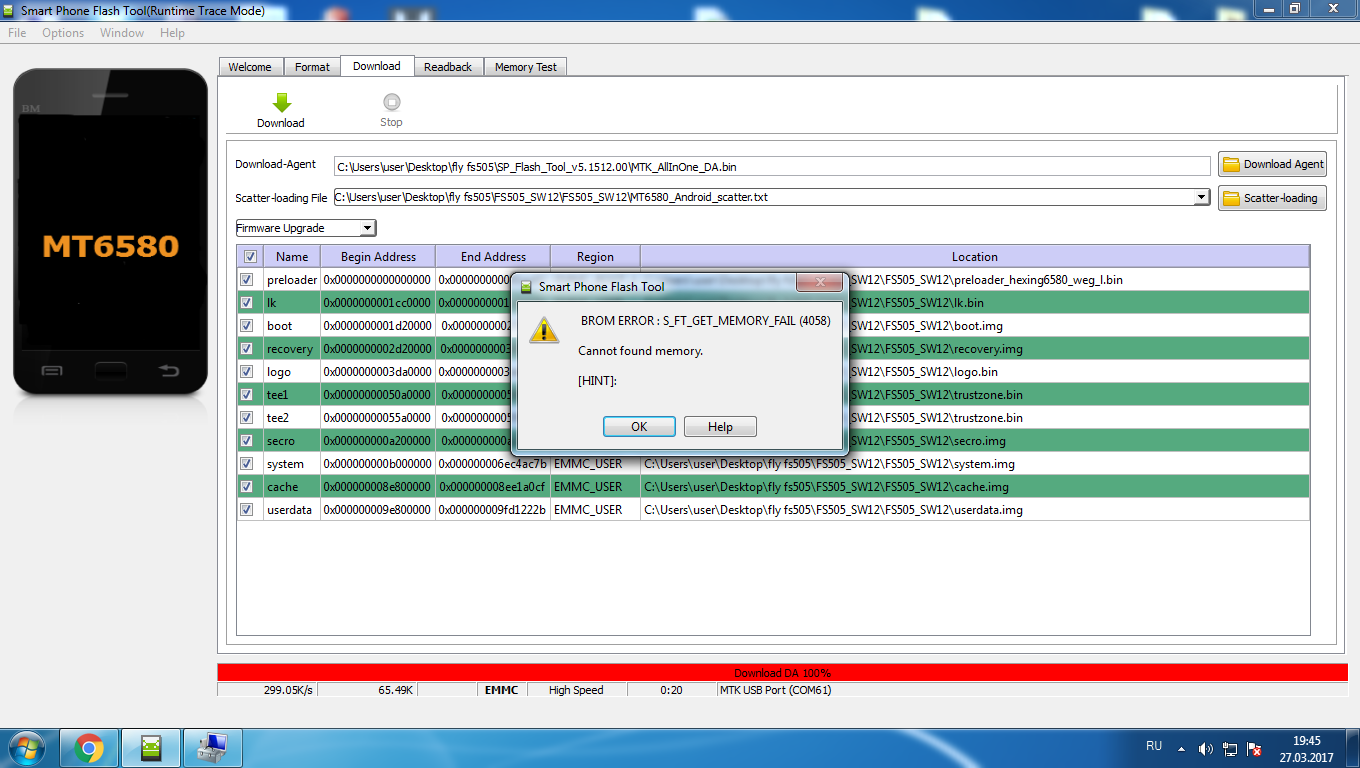Switch to the Format tab
This screenshot has height=768, width=1360.
pyautogui.click(x=312, y=67)
